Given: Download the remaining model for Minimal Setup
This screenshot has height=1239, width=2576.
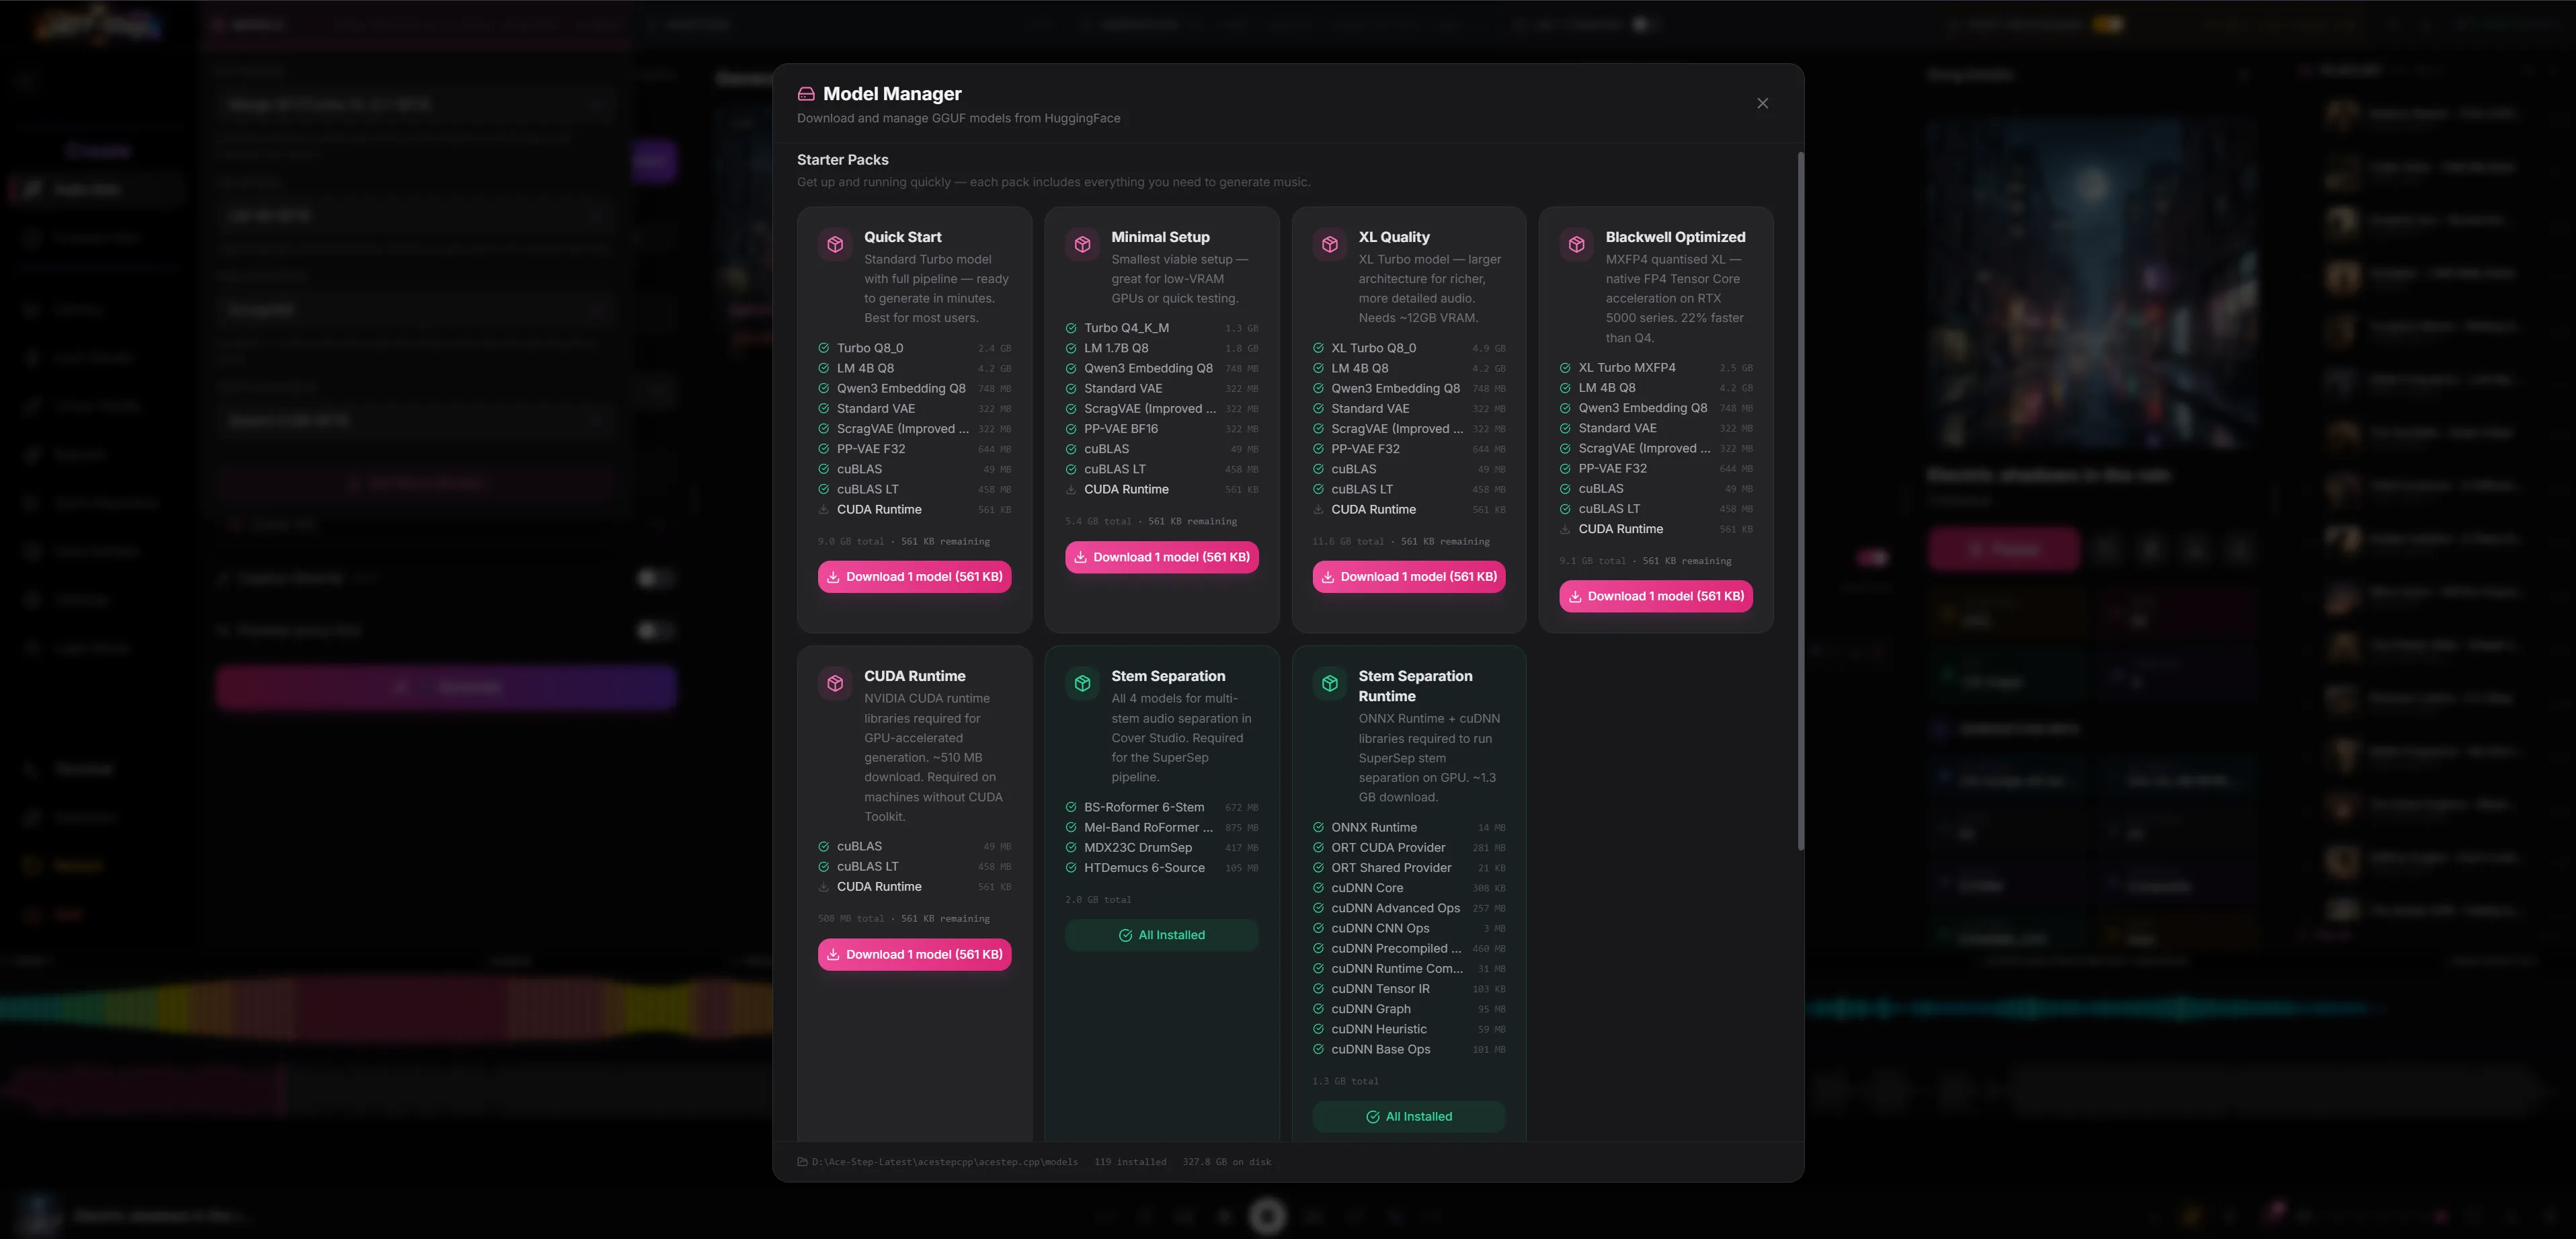Looking at the screenshot, I should point(1161,557).
